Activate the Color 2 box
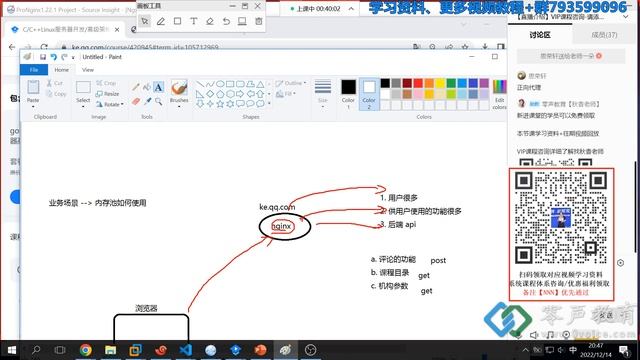640x360 pixels. pyautogui.click(x=369, y=94)
